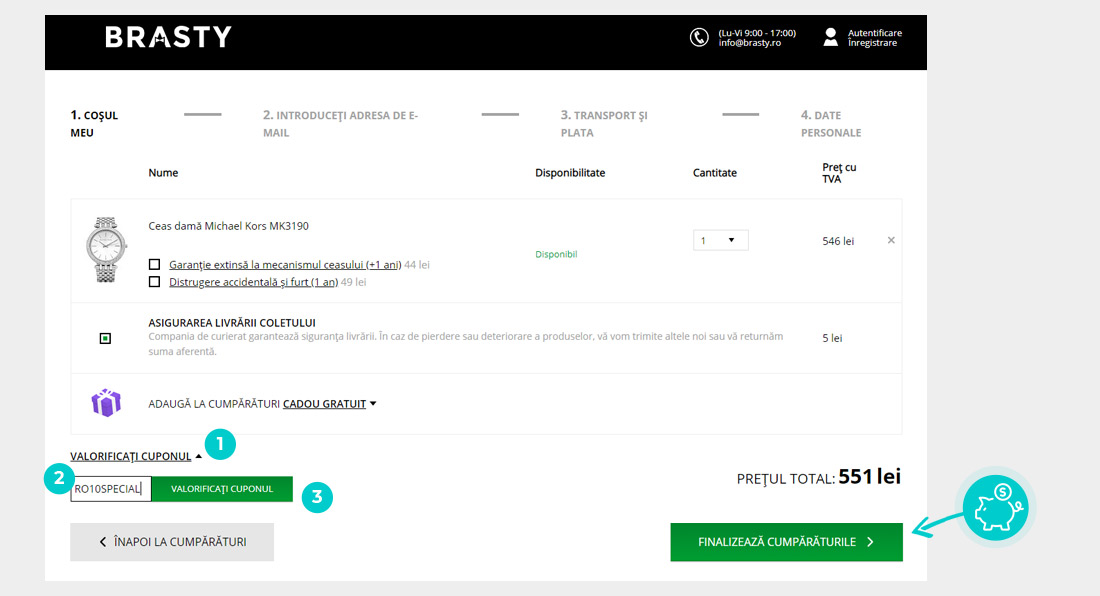The height and width of the screenshot is (596, 1100).
Task: Open the Michael Kors watch thumbnail
Action: pos(106,249)
